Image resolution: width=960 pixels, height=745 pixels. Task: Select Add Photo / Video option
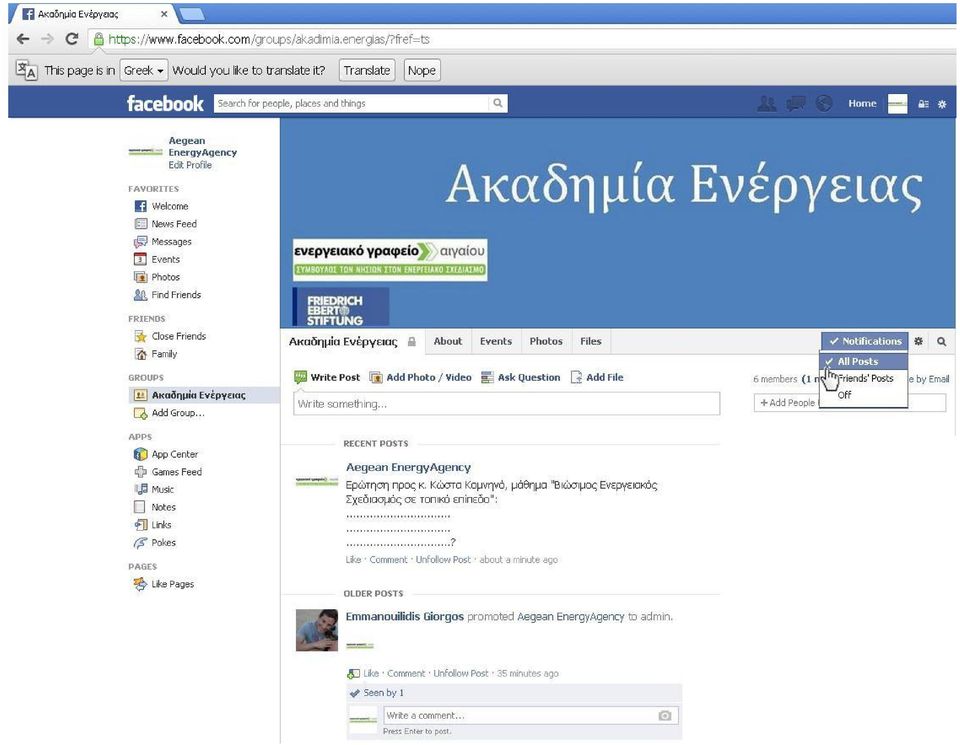[421, 378]
